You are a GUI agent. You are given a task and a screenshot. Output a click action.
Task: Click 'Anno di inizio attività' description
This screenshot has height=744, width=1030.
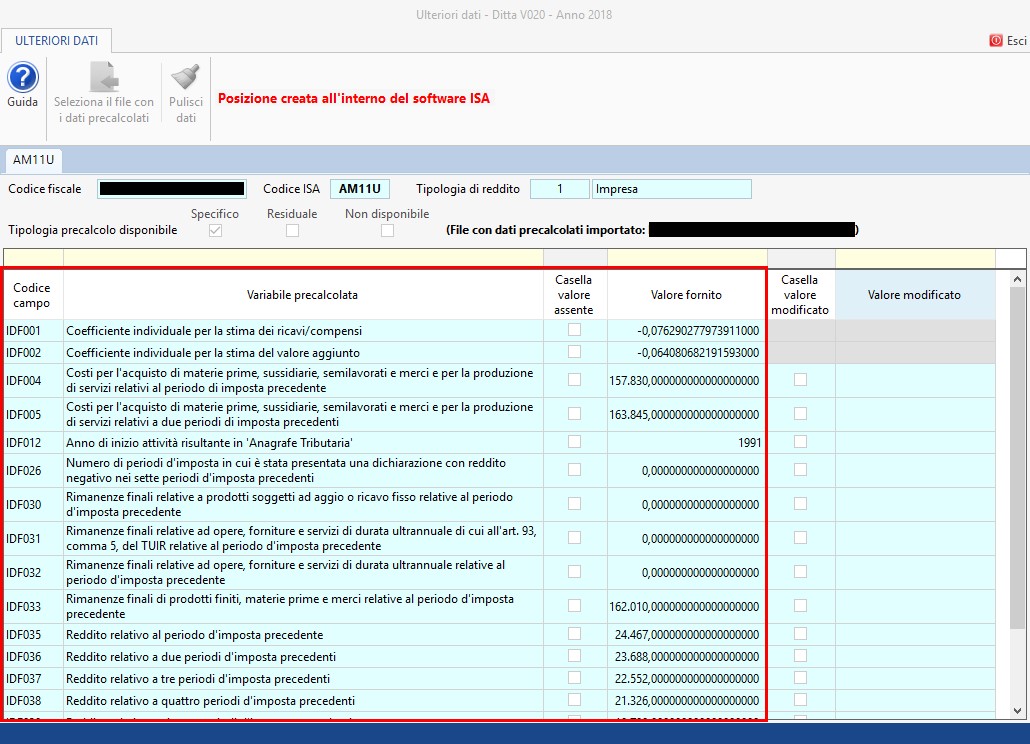coord(209,443)
